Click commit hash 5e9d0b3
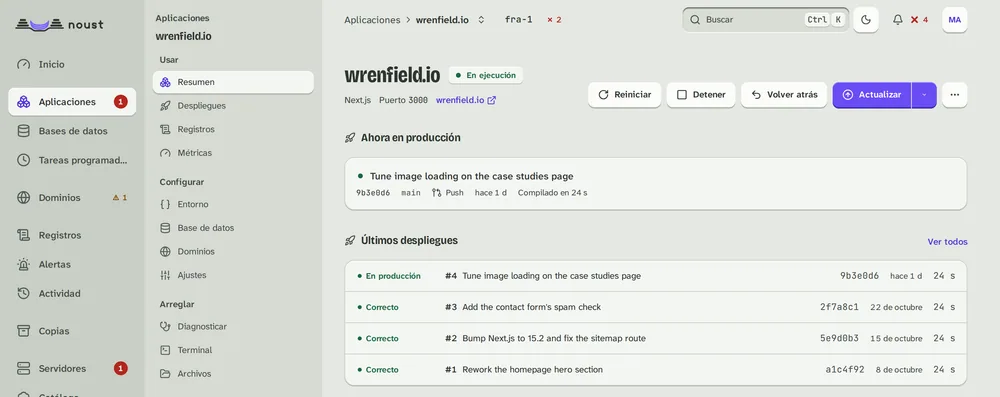The width and height of the screenshot is (1000, 397). (839, 338)
